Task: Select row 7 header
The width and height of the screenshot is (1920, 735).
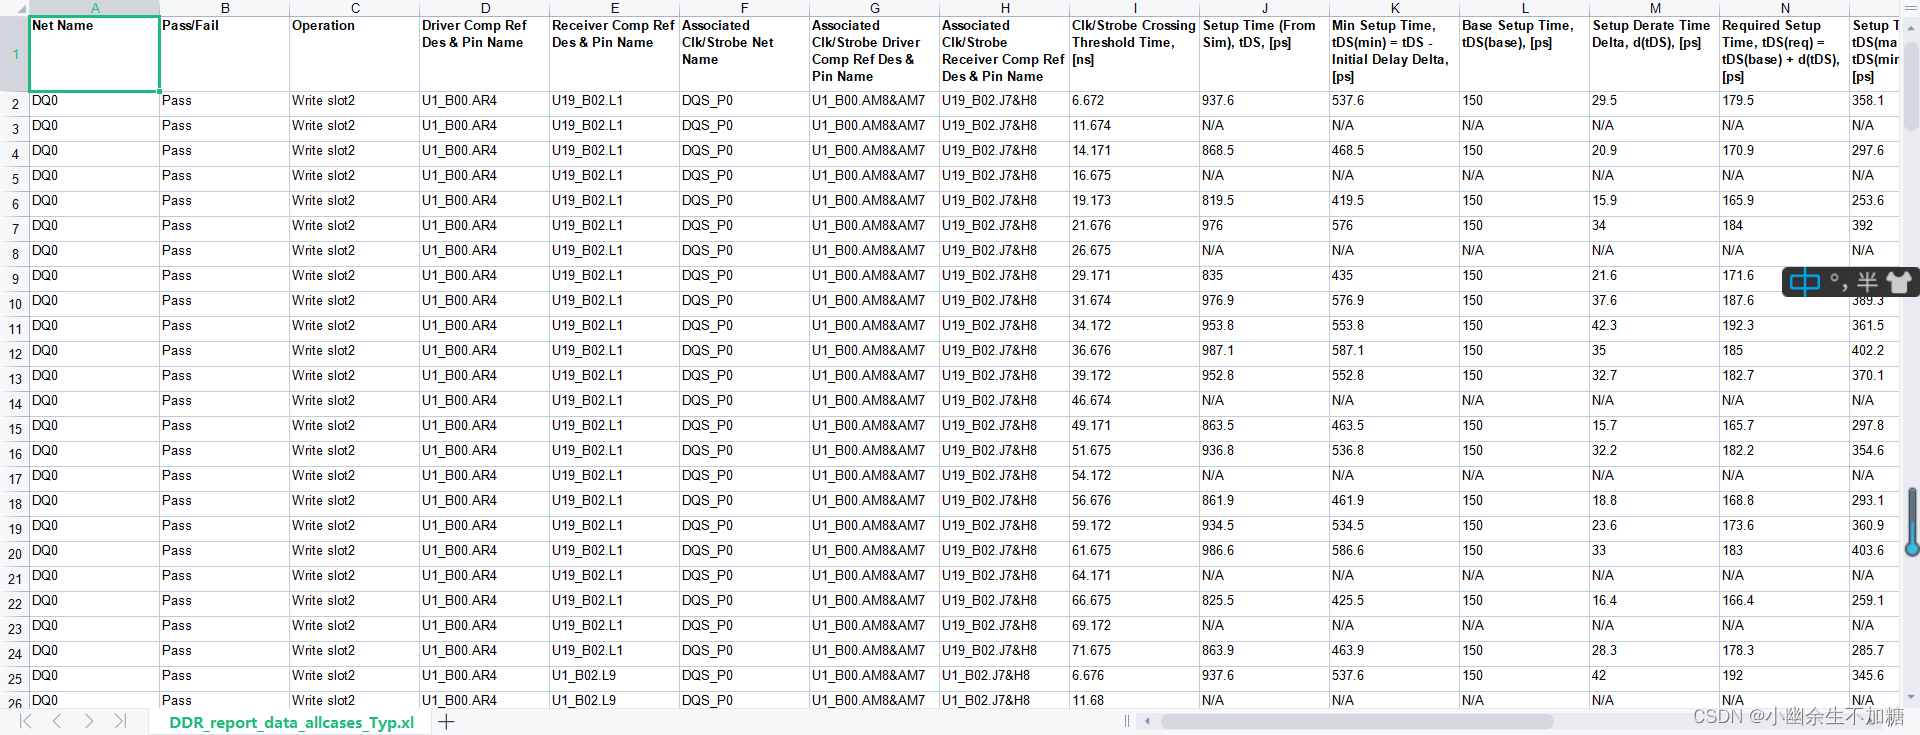Action: click(15, 229)
